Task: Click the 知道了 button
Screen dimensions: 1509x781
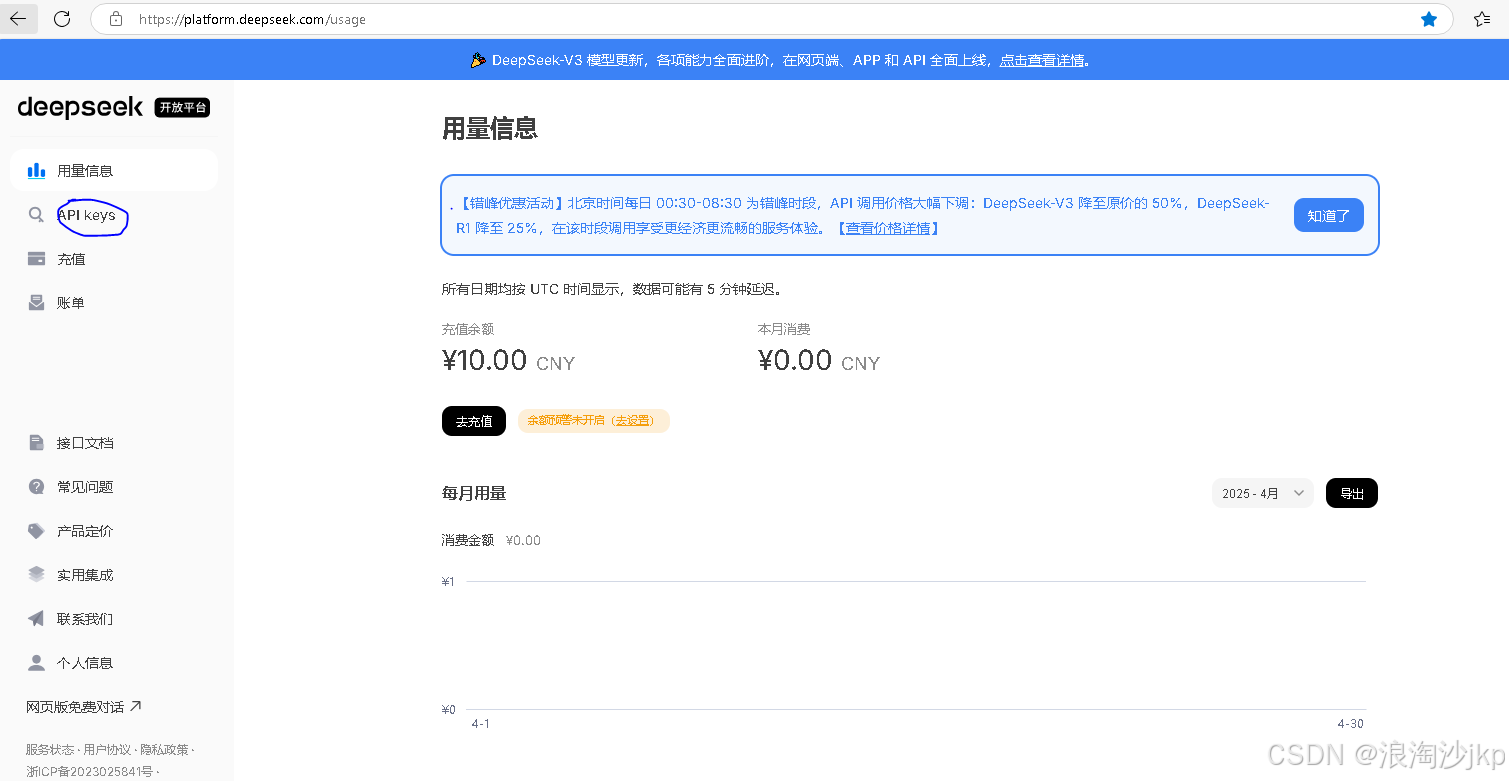Action: (1328, 215)
